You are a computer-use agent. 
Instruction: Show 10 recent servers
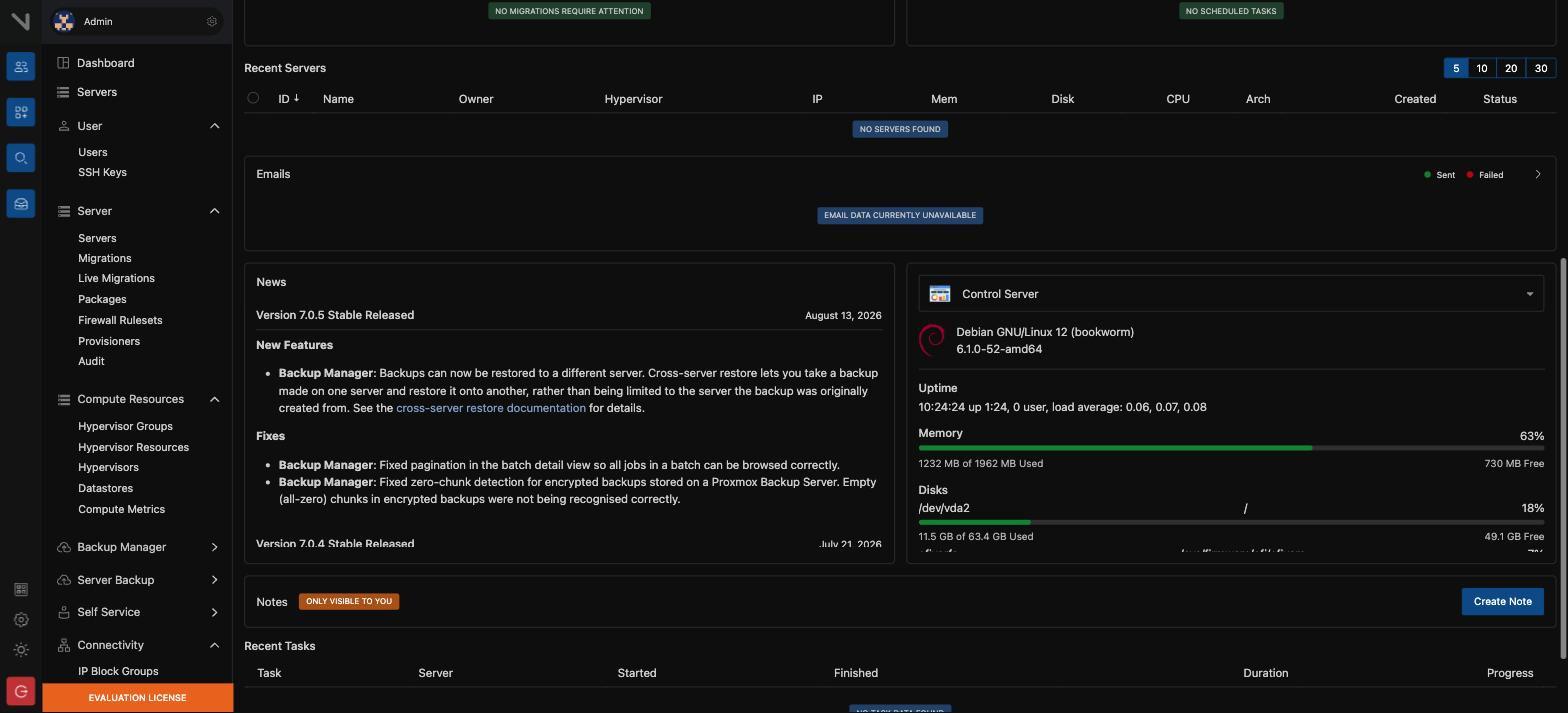pos(1481,68)
